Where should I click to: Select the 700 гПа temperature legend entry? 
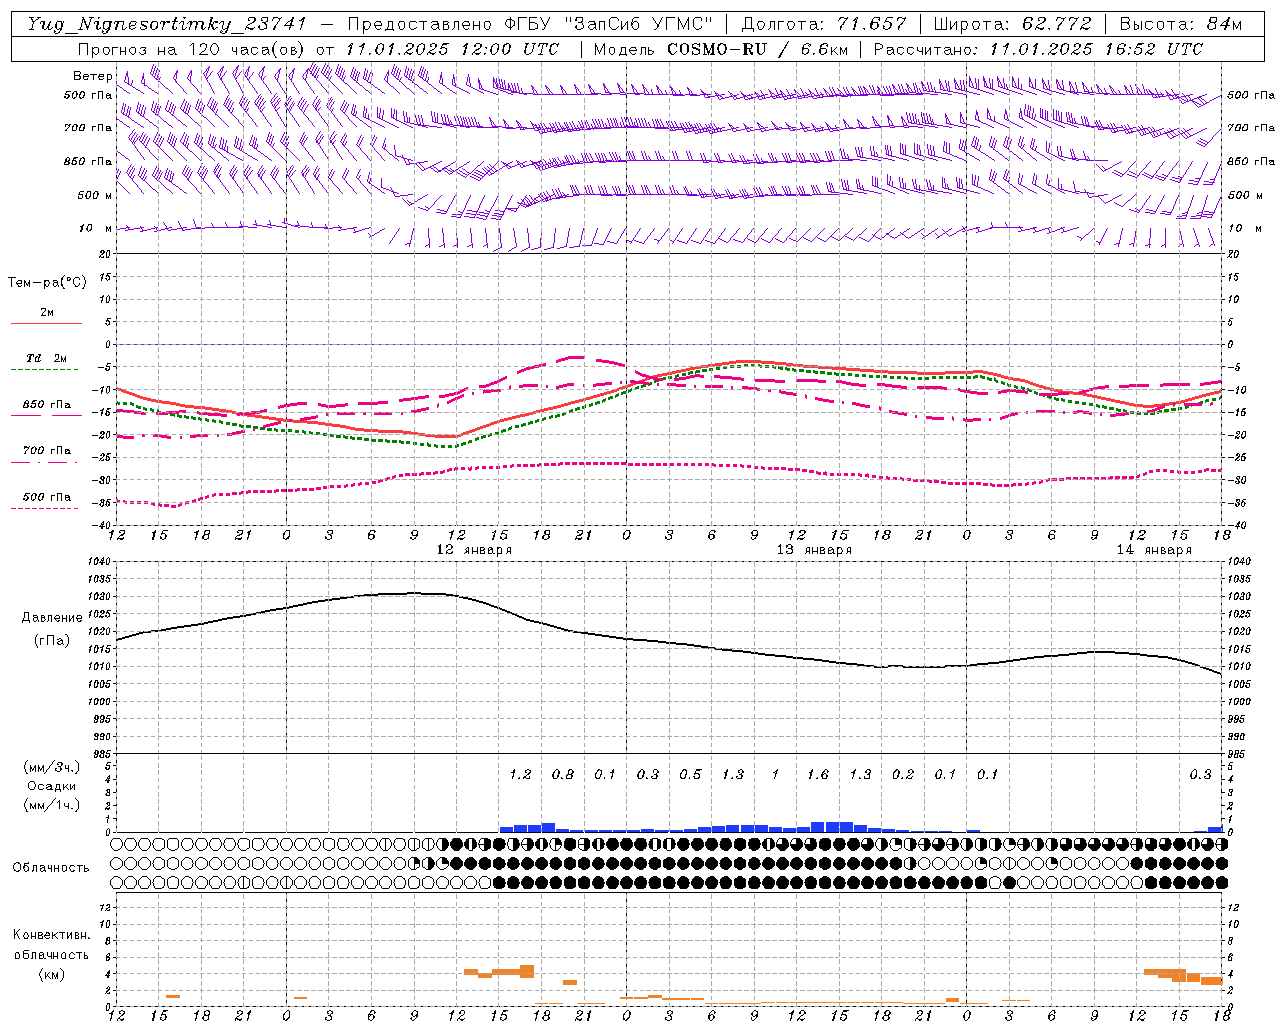point(46,451)
